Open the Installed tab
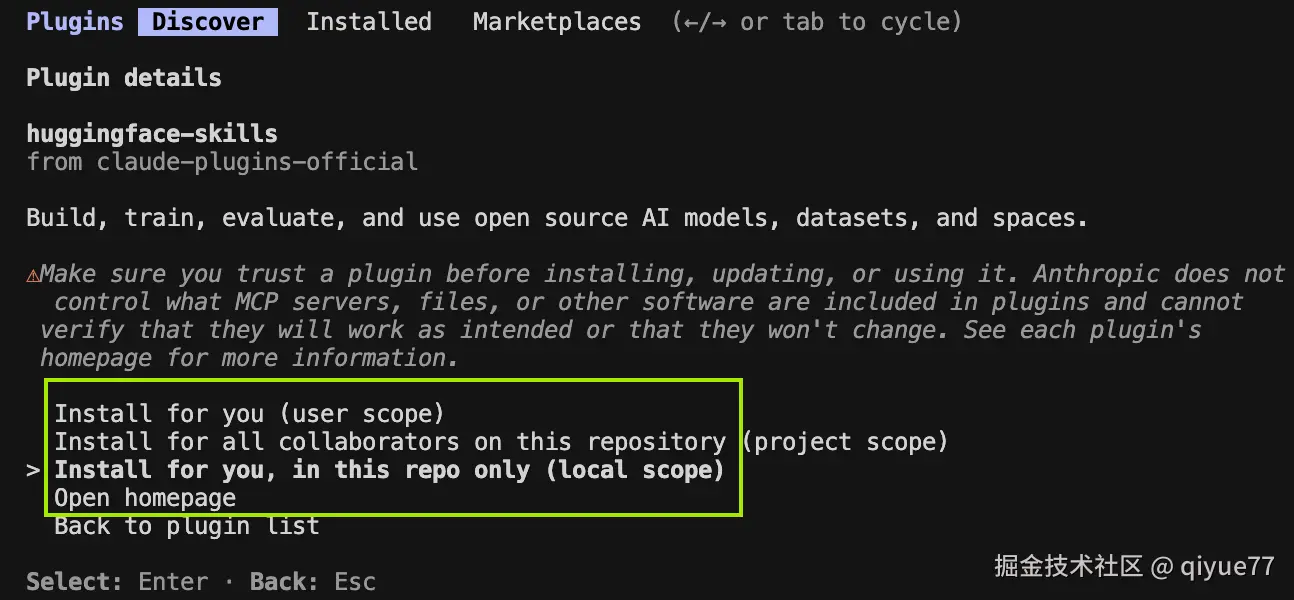The image size is (1294, 600). pos(369,22)
